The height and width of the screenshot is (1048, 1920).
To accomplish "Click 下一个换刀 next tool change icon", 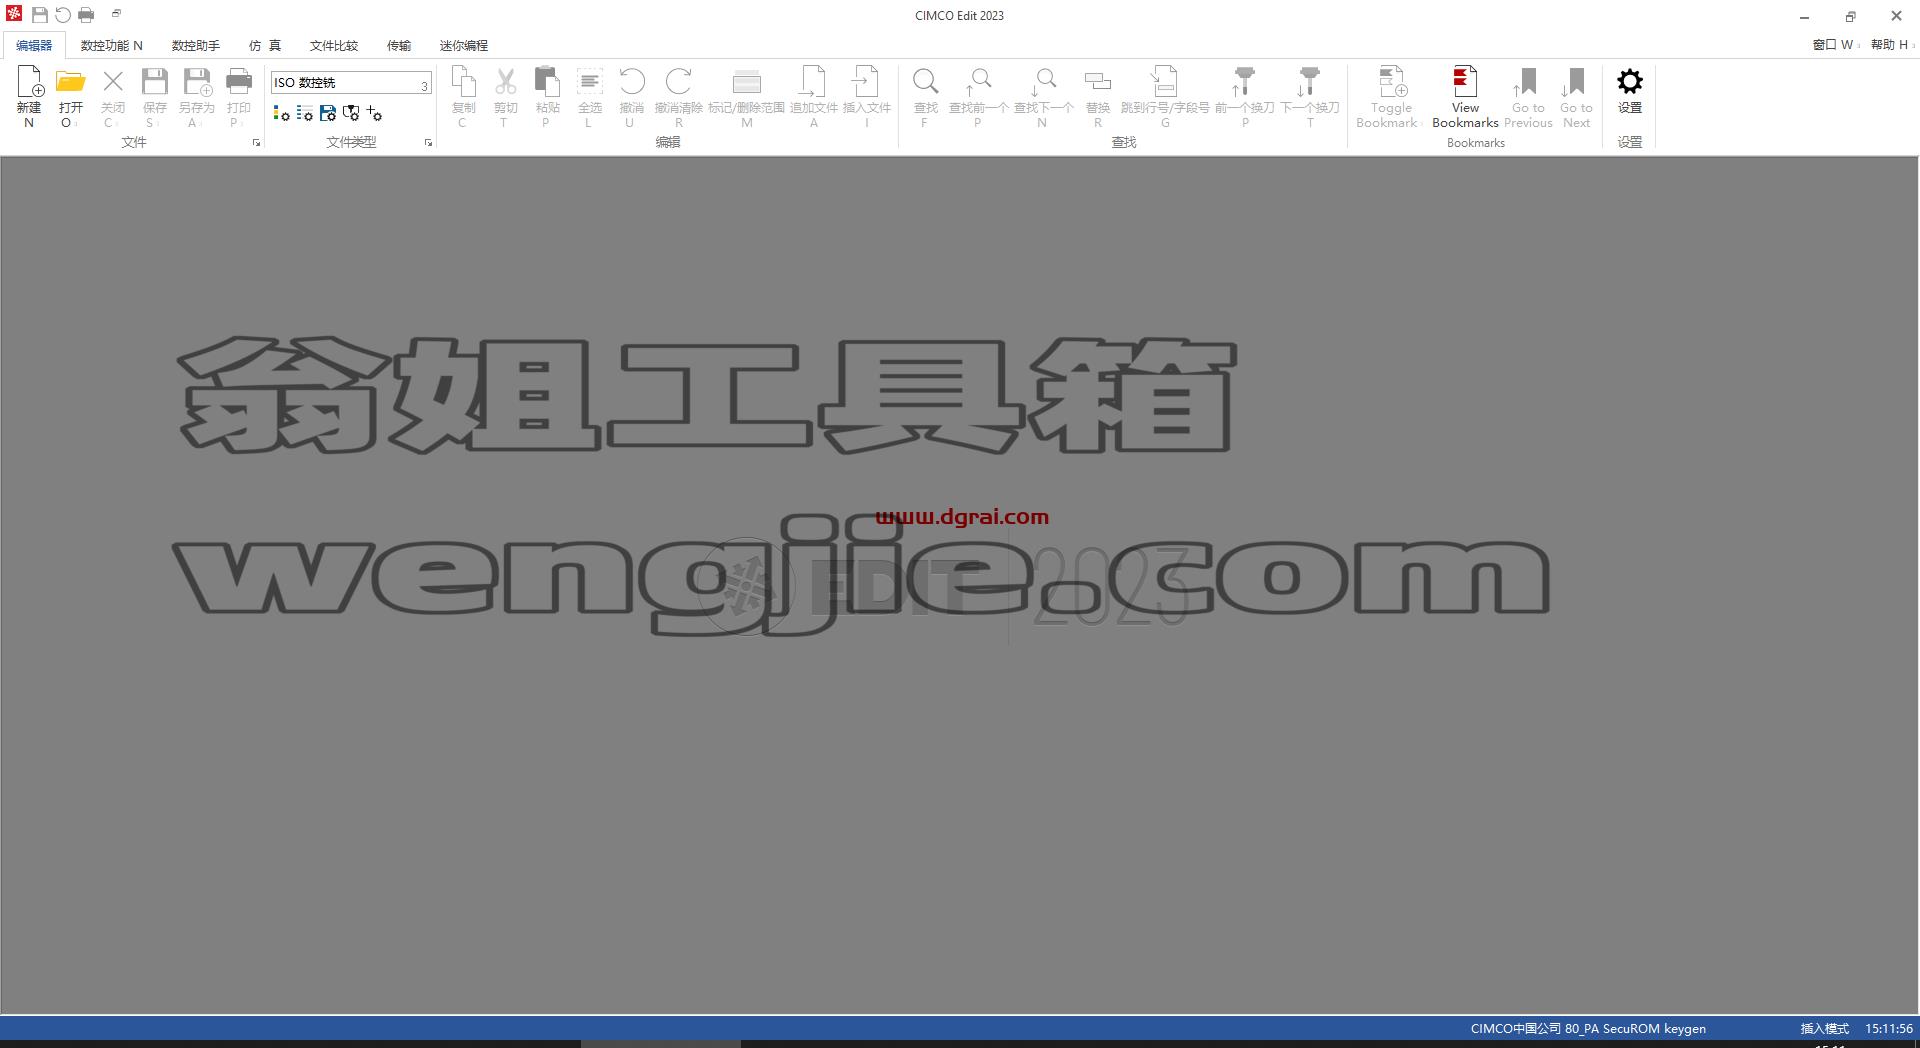I will [1309, 82].
